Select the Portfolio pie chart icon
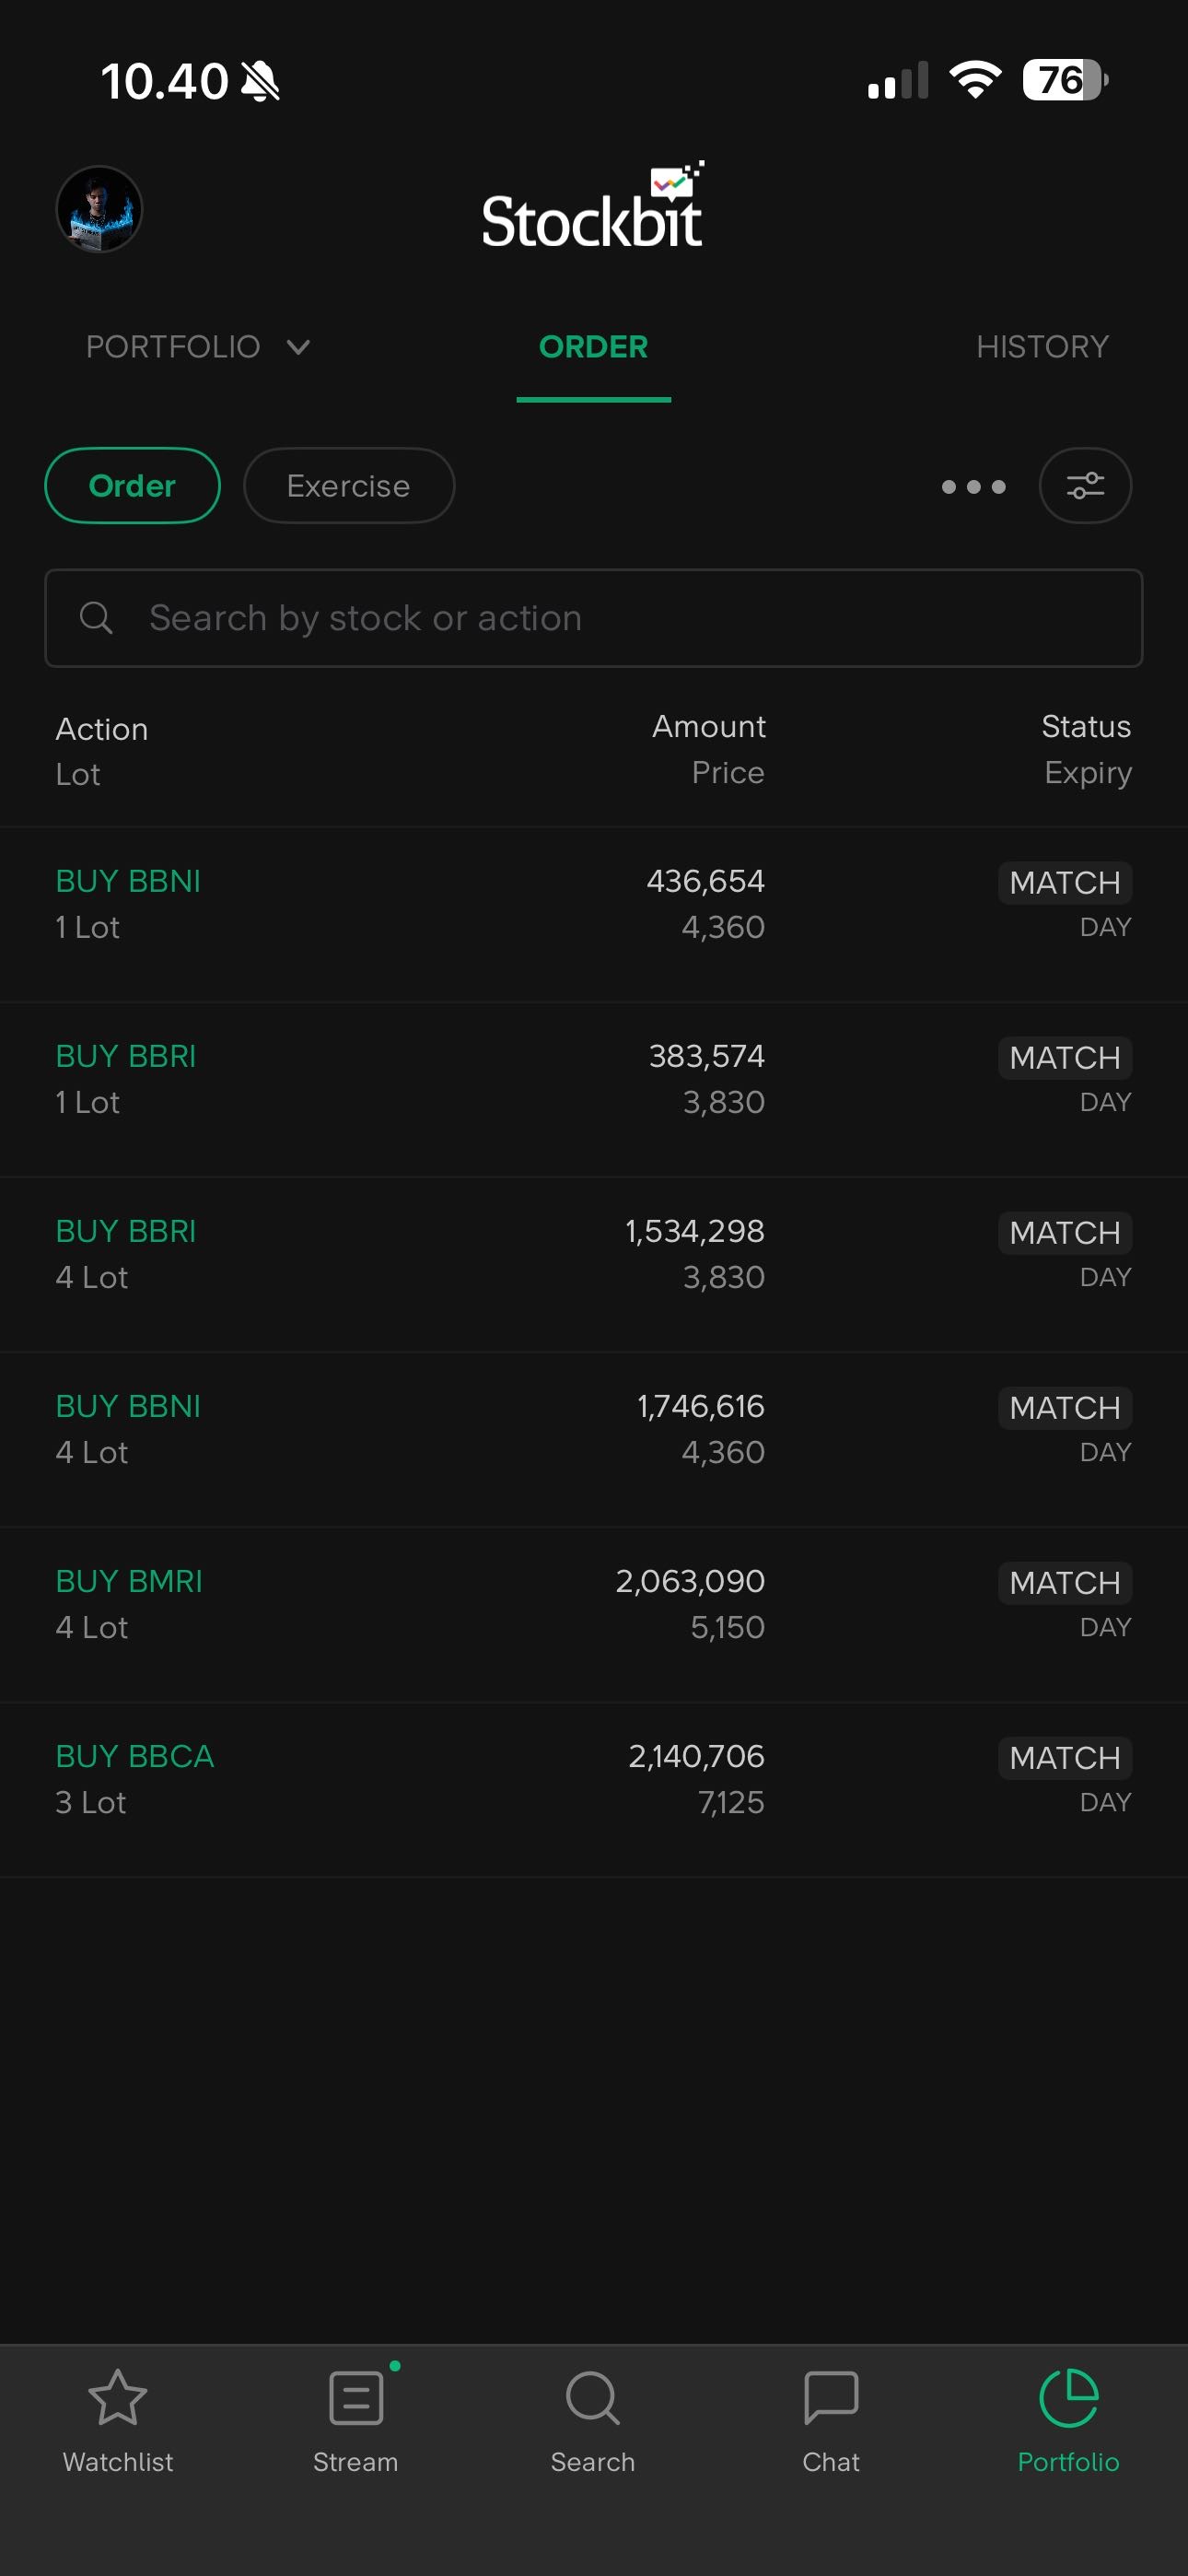The height and width of the screenshot is (2576, 1188). pos(1068,2398)
